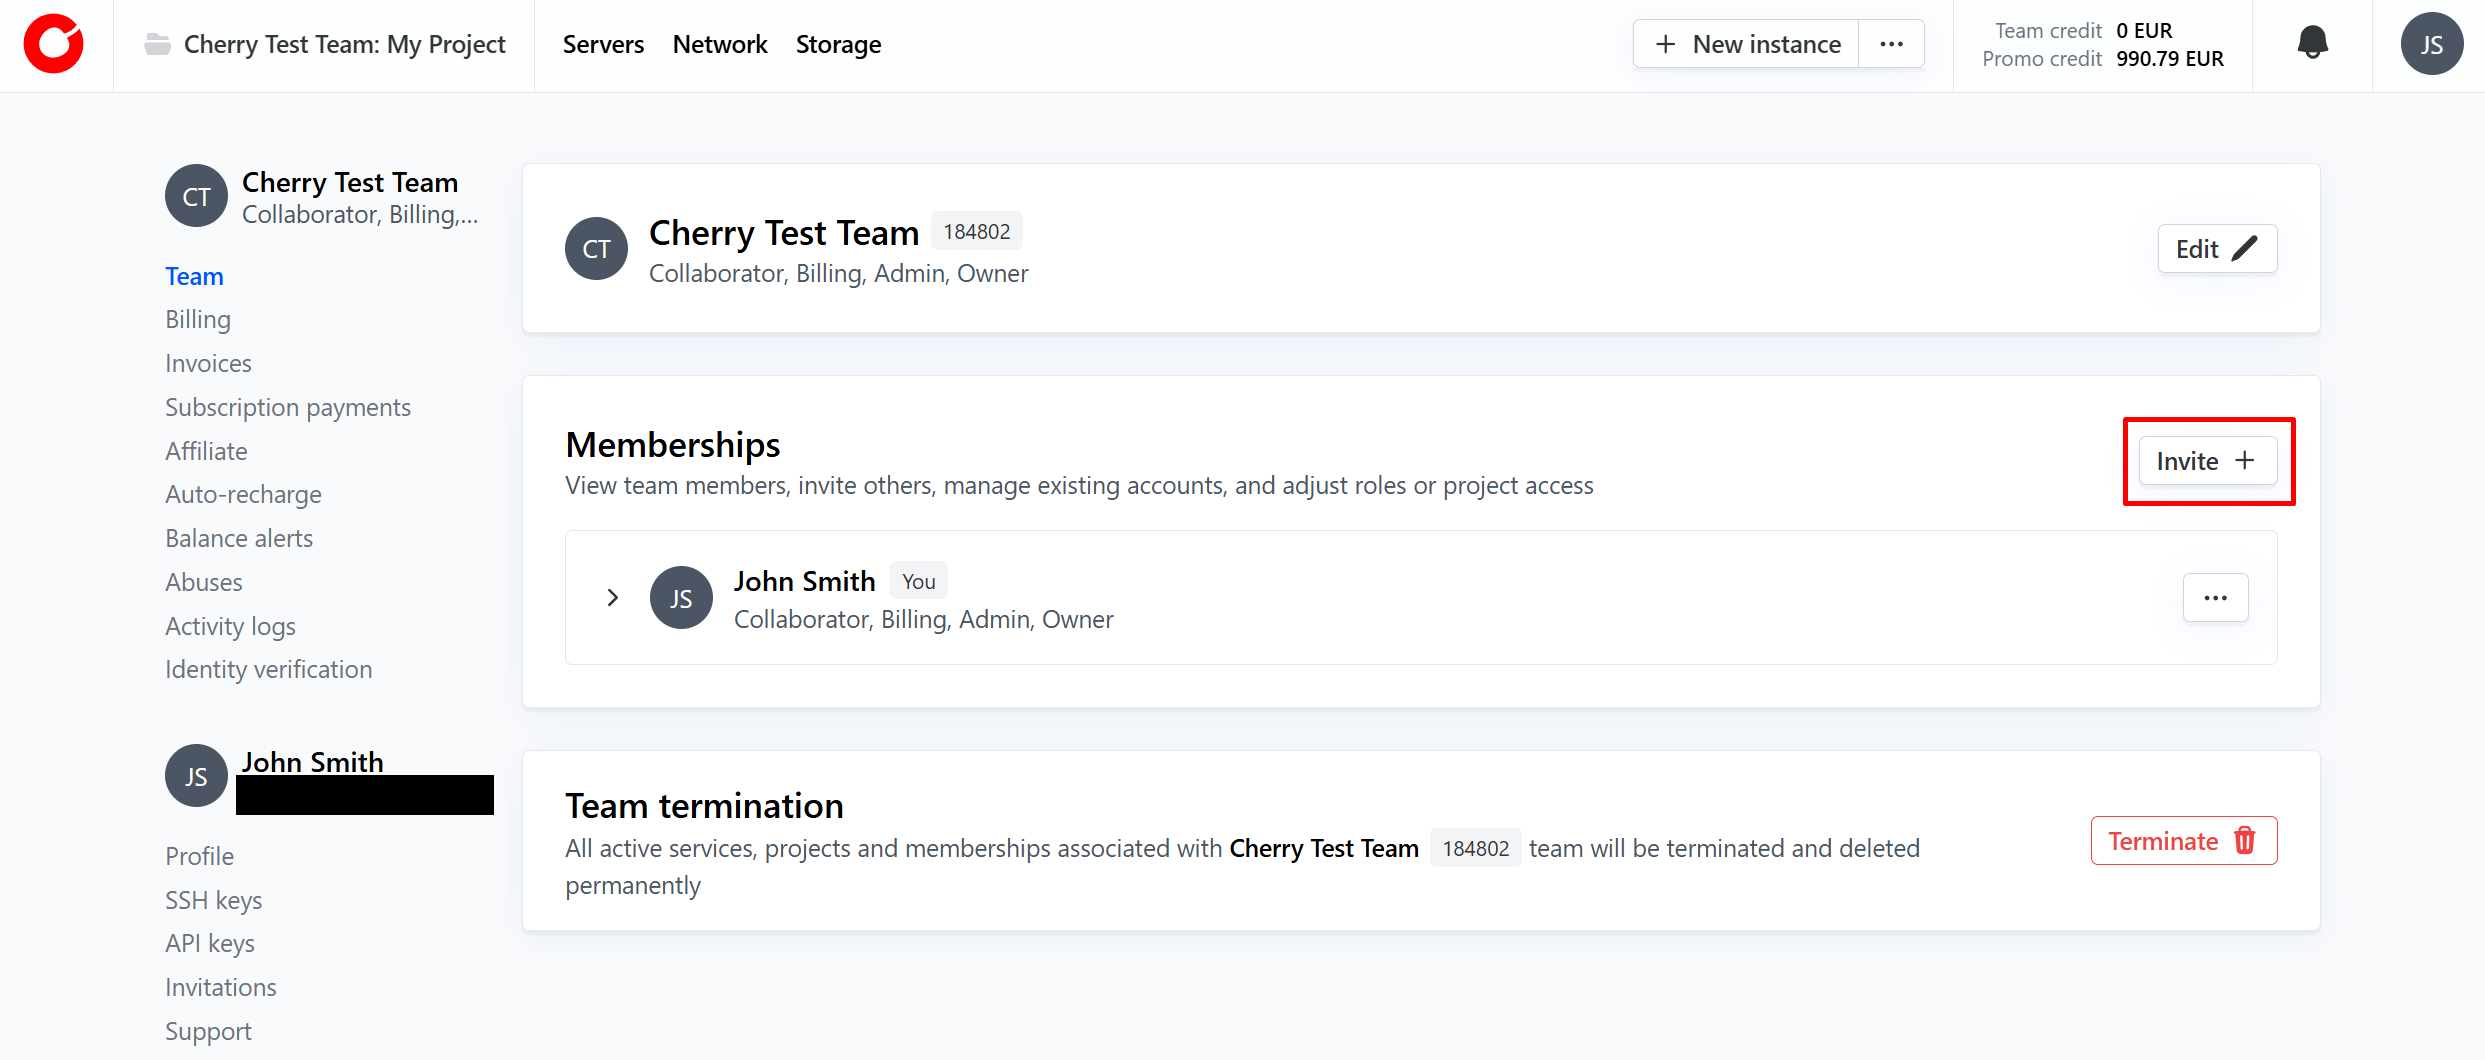Edit the Cherry Test Team details
This screenshot has width=2485, height=1060.
coord(2216,249)
